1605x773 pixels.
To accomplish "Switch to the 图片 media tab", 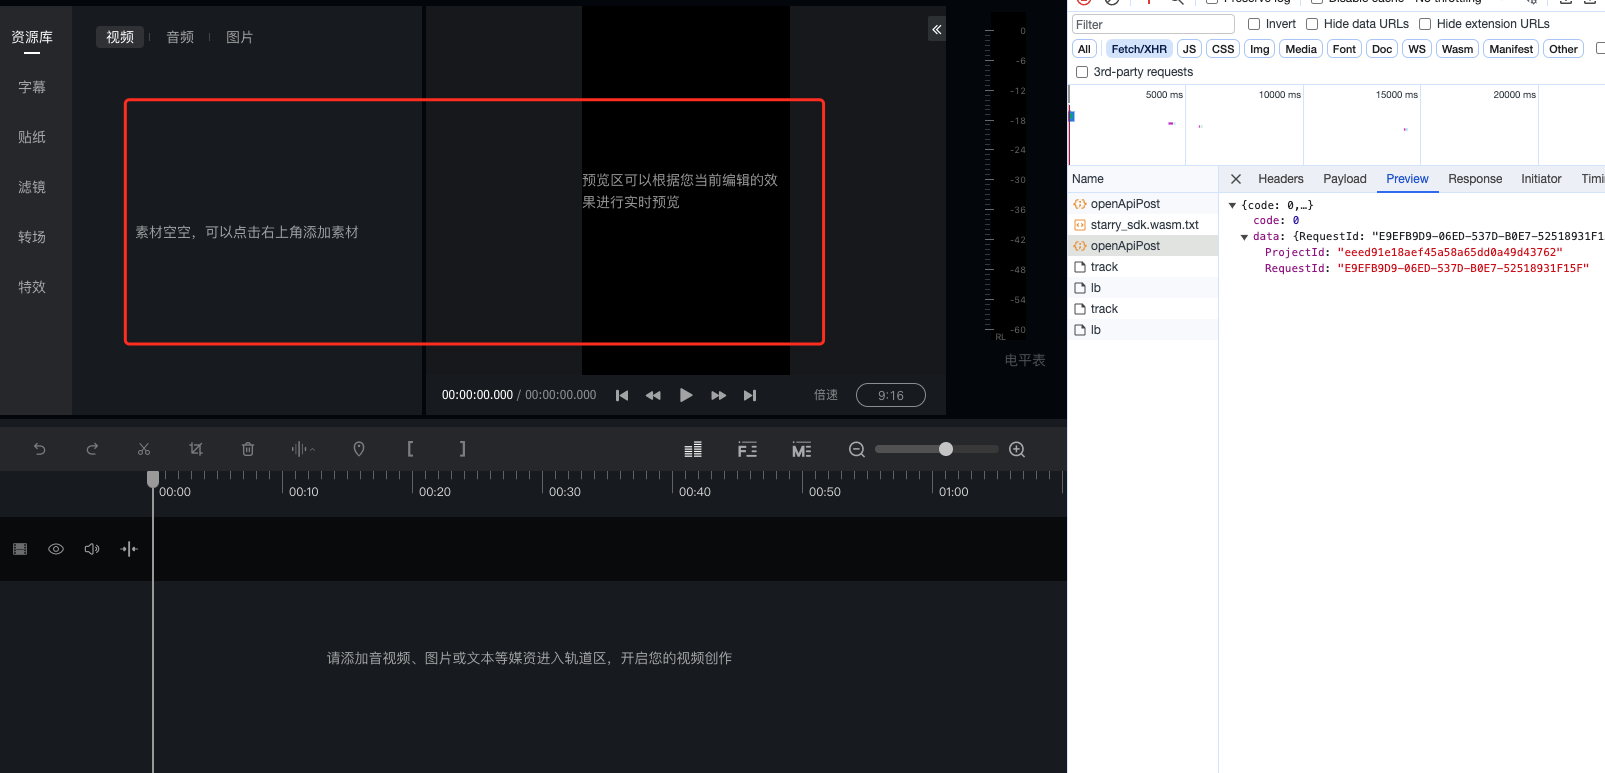I will click(x=240, y=37).
